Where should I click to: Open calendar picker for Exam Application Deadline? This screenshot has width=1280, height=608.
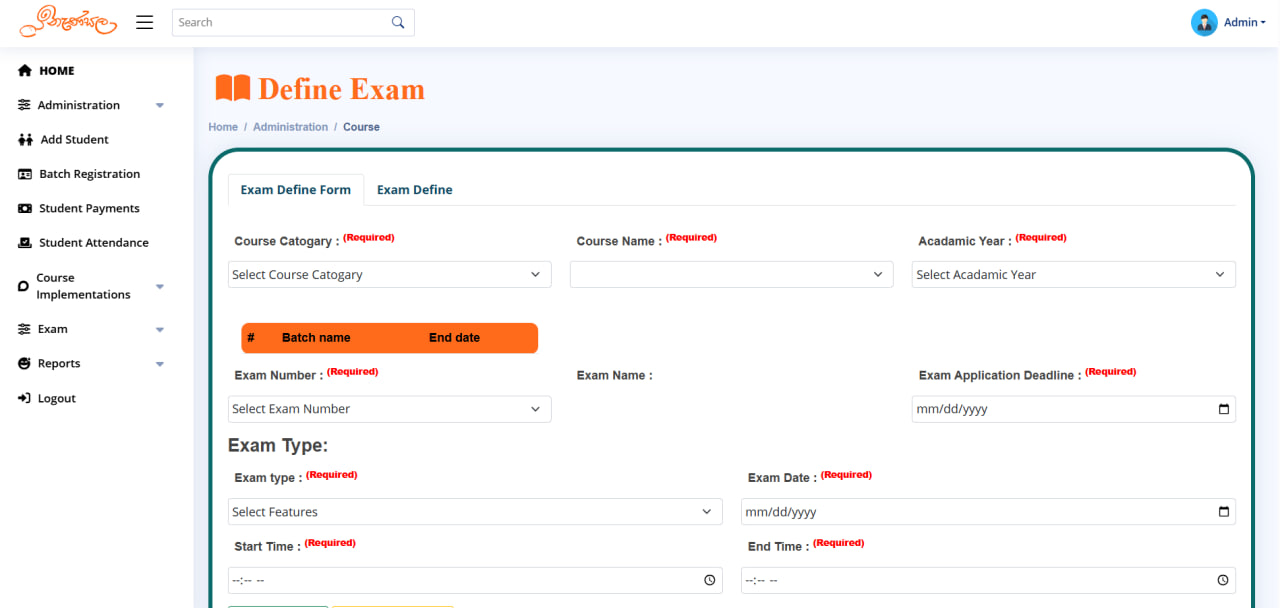click(1223, 409)
